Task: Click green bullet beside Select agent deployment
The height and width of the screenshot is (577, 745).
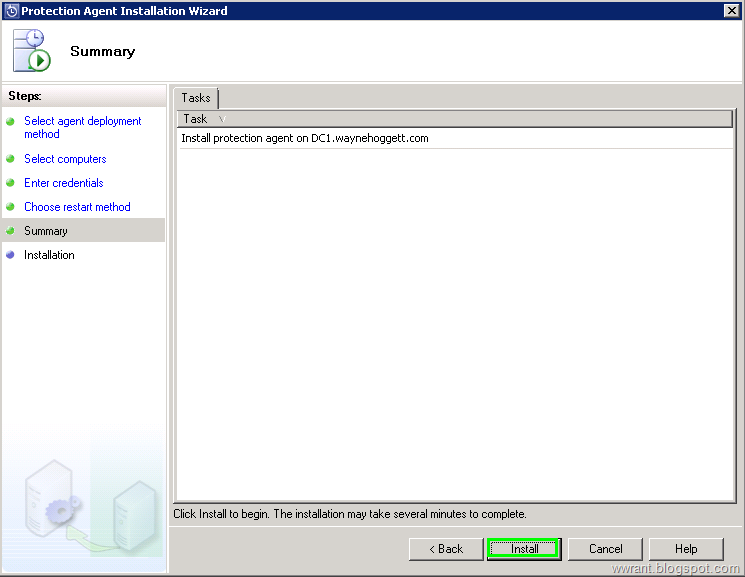Action: click(10, 121)
